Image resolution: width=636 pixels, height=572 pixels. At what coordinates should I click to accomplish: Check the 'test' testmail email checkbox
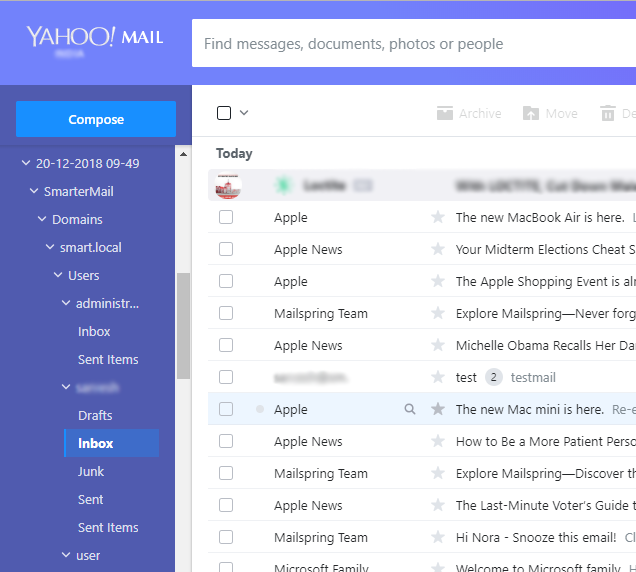pyautogui.click(x=226, y=377)
